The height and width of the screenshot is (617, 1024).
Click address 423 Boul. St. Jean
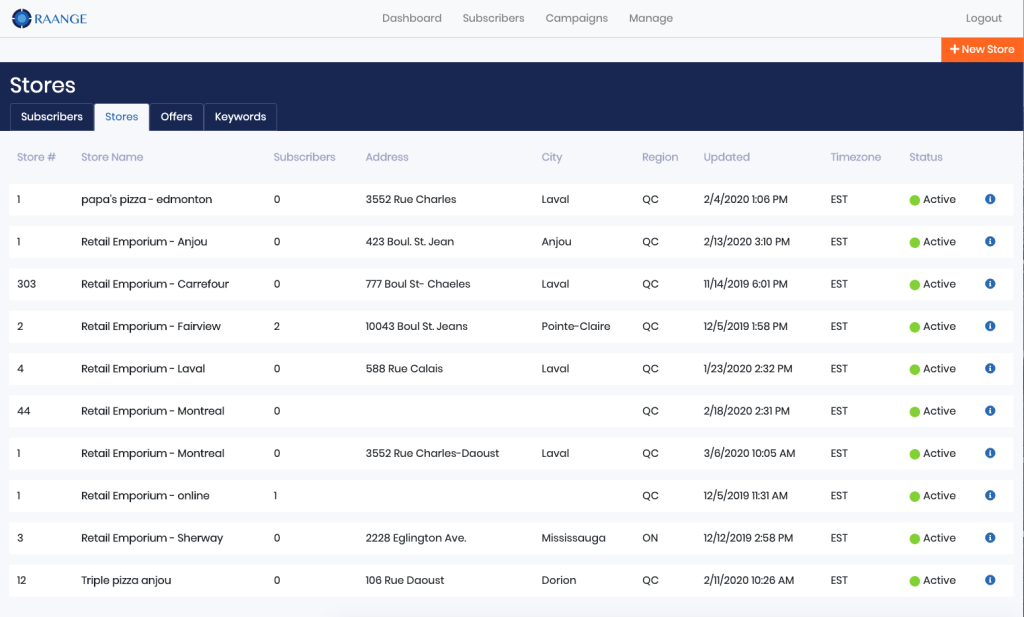[x=409, y=242]
